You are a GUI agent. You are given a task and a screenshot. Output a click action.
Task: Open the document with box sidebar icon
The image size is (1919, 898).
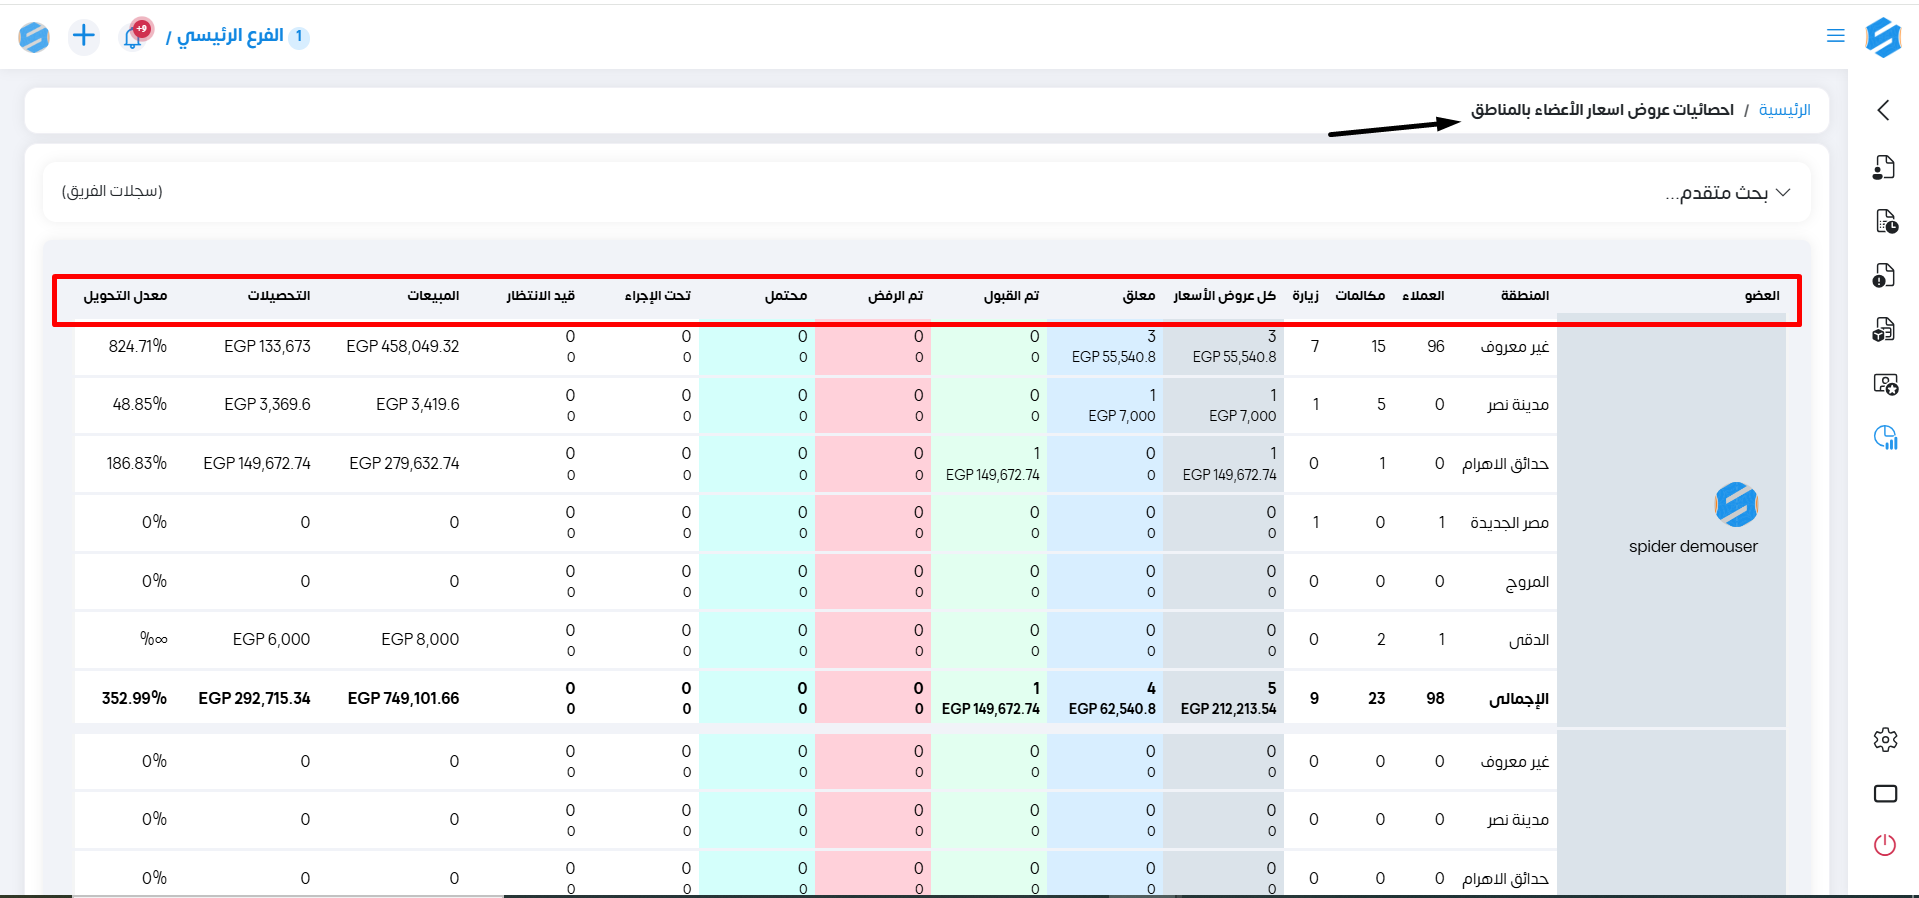coord(1885,330)
